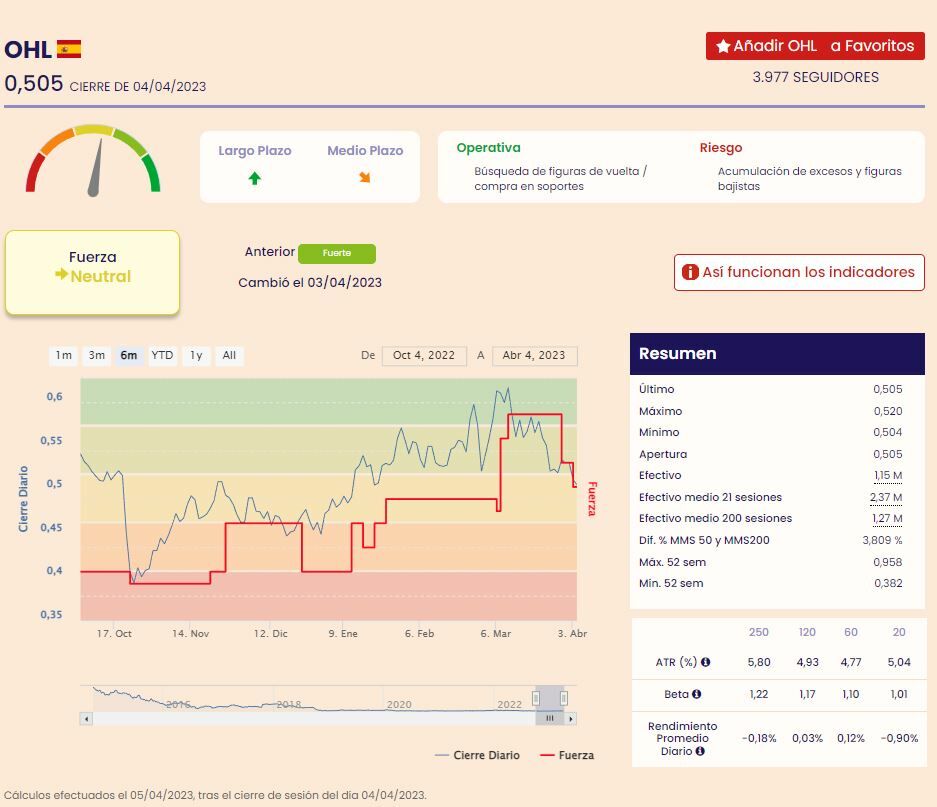Click the right handle of the navigator range

pyautogui.click(x=564, y=698)
